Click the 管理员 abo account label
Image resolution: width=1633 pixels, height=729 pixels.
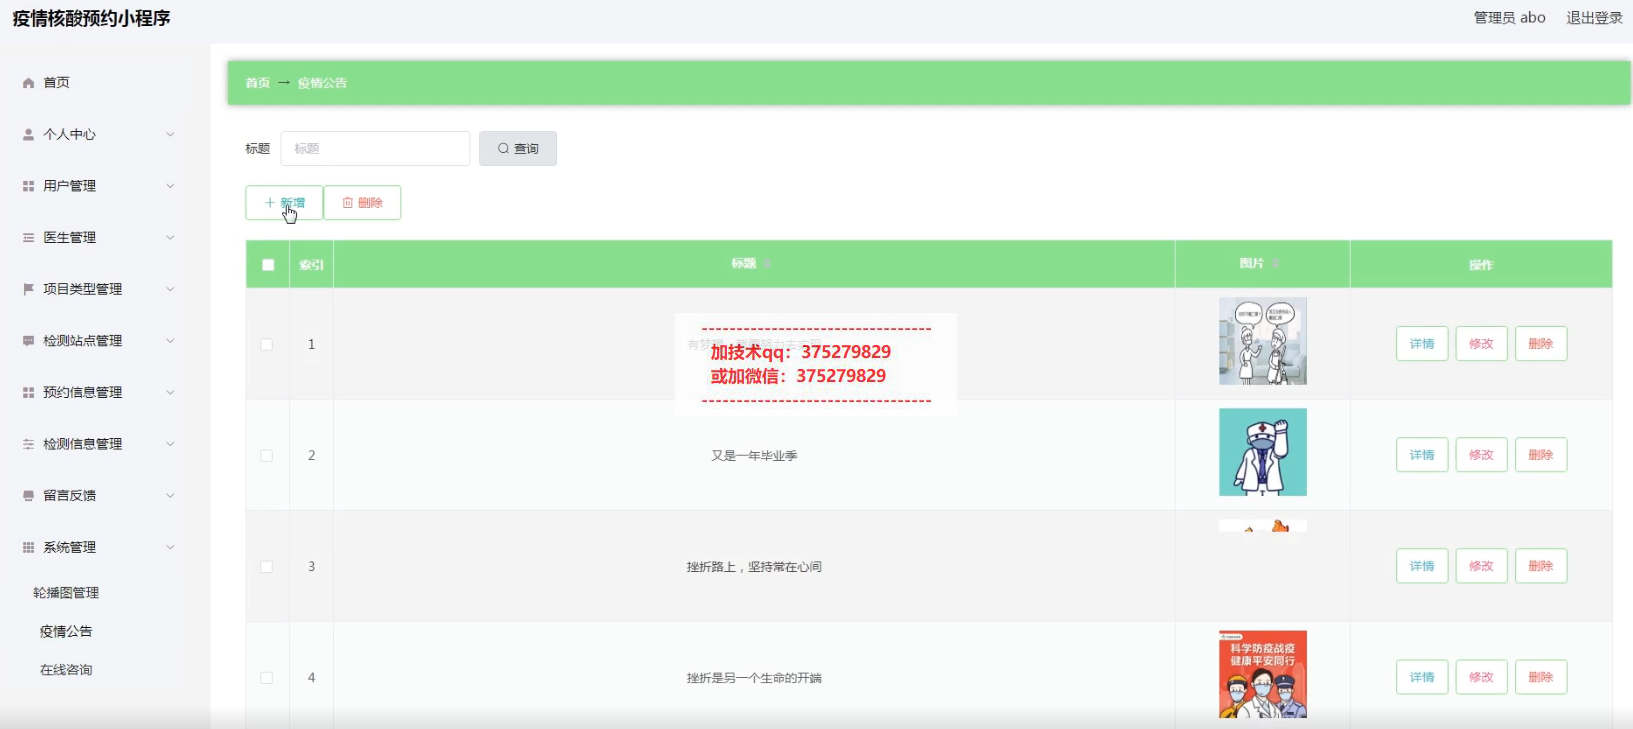point(1510,18)
